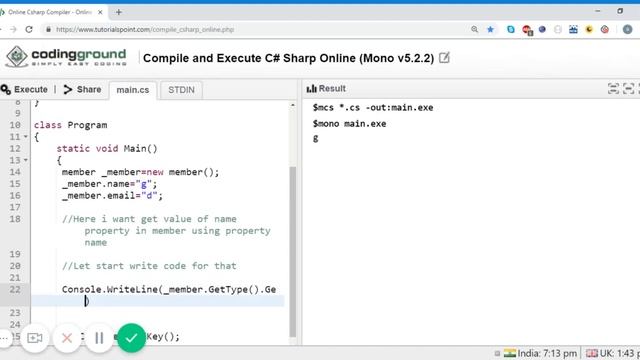Pause the screen recording
This screenshot has width=640, height=360.
coord(99,338)
